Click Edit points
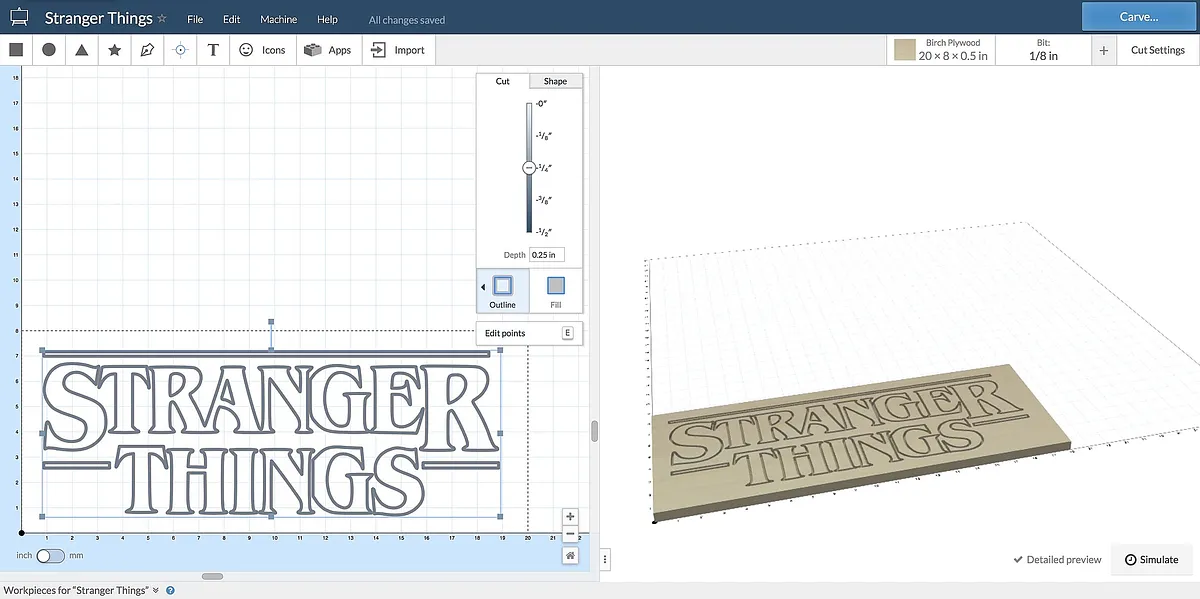Image resolution: width=1200 pixels, height=599 pixels. pos(529,333)
